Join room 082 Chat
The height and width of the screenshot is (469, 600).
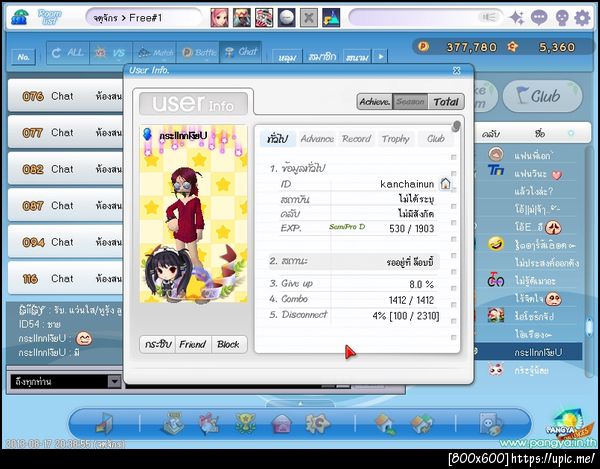[x=65, y=169]
